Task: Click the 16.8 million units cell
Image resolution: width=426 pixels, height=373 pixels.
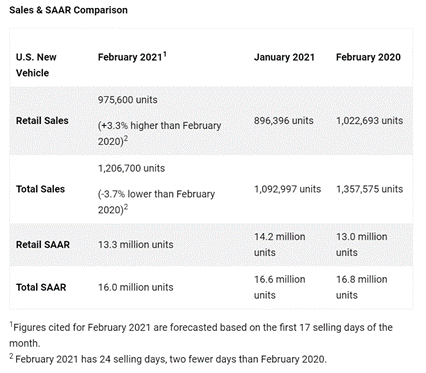Action: [x=362, y=287]
